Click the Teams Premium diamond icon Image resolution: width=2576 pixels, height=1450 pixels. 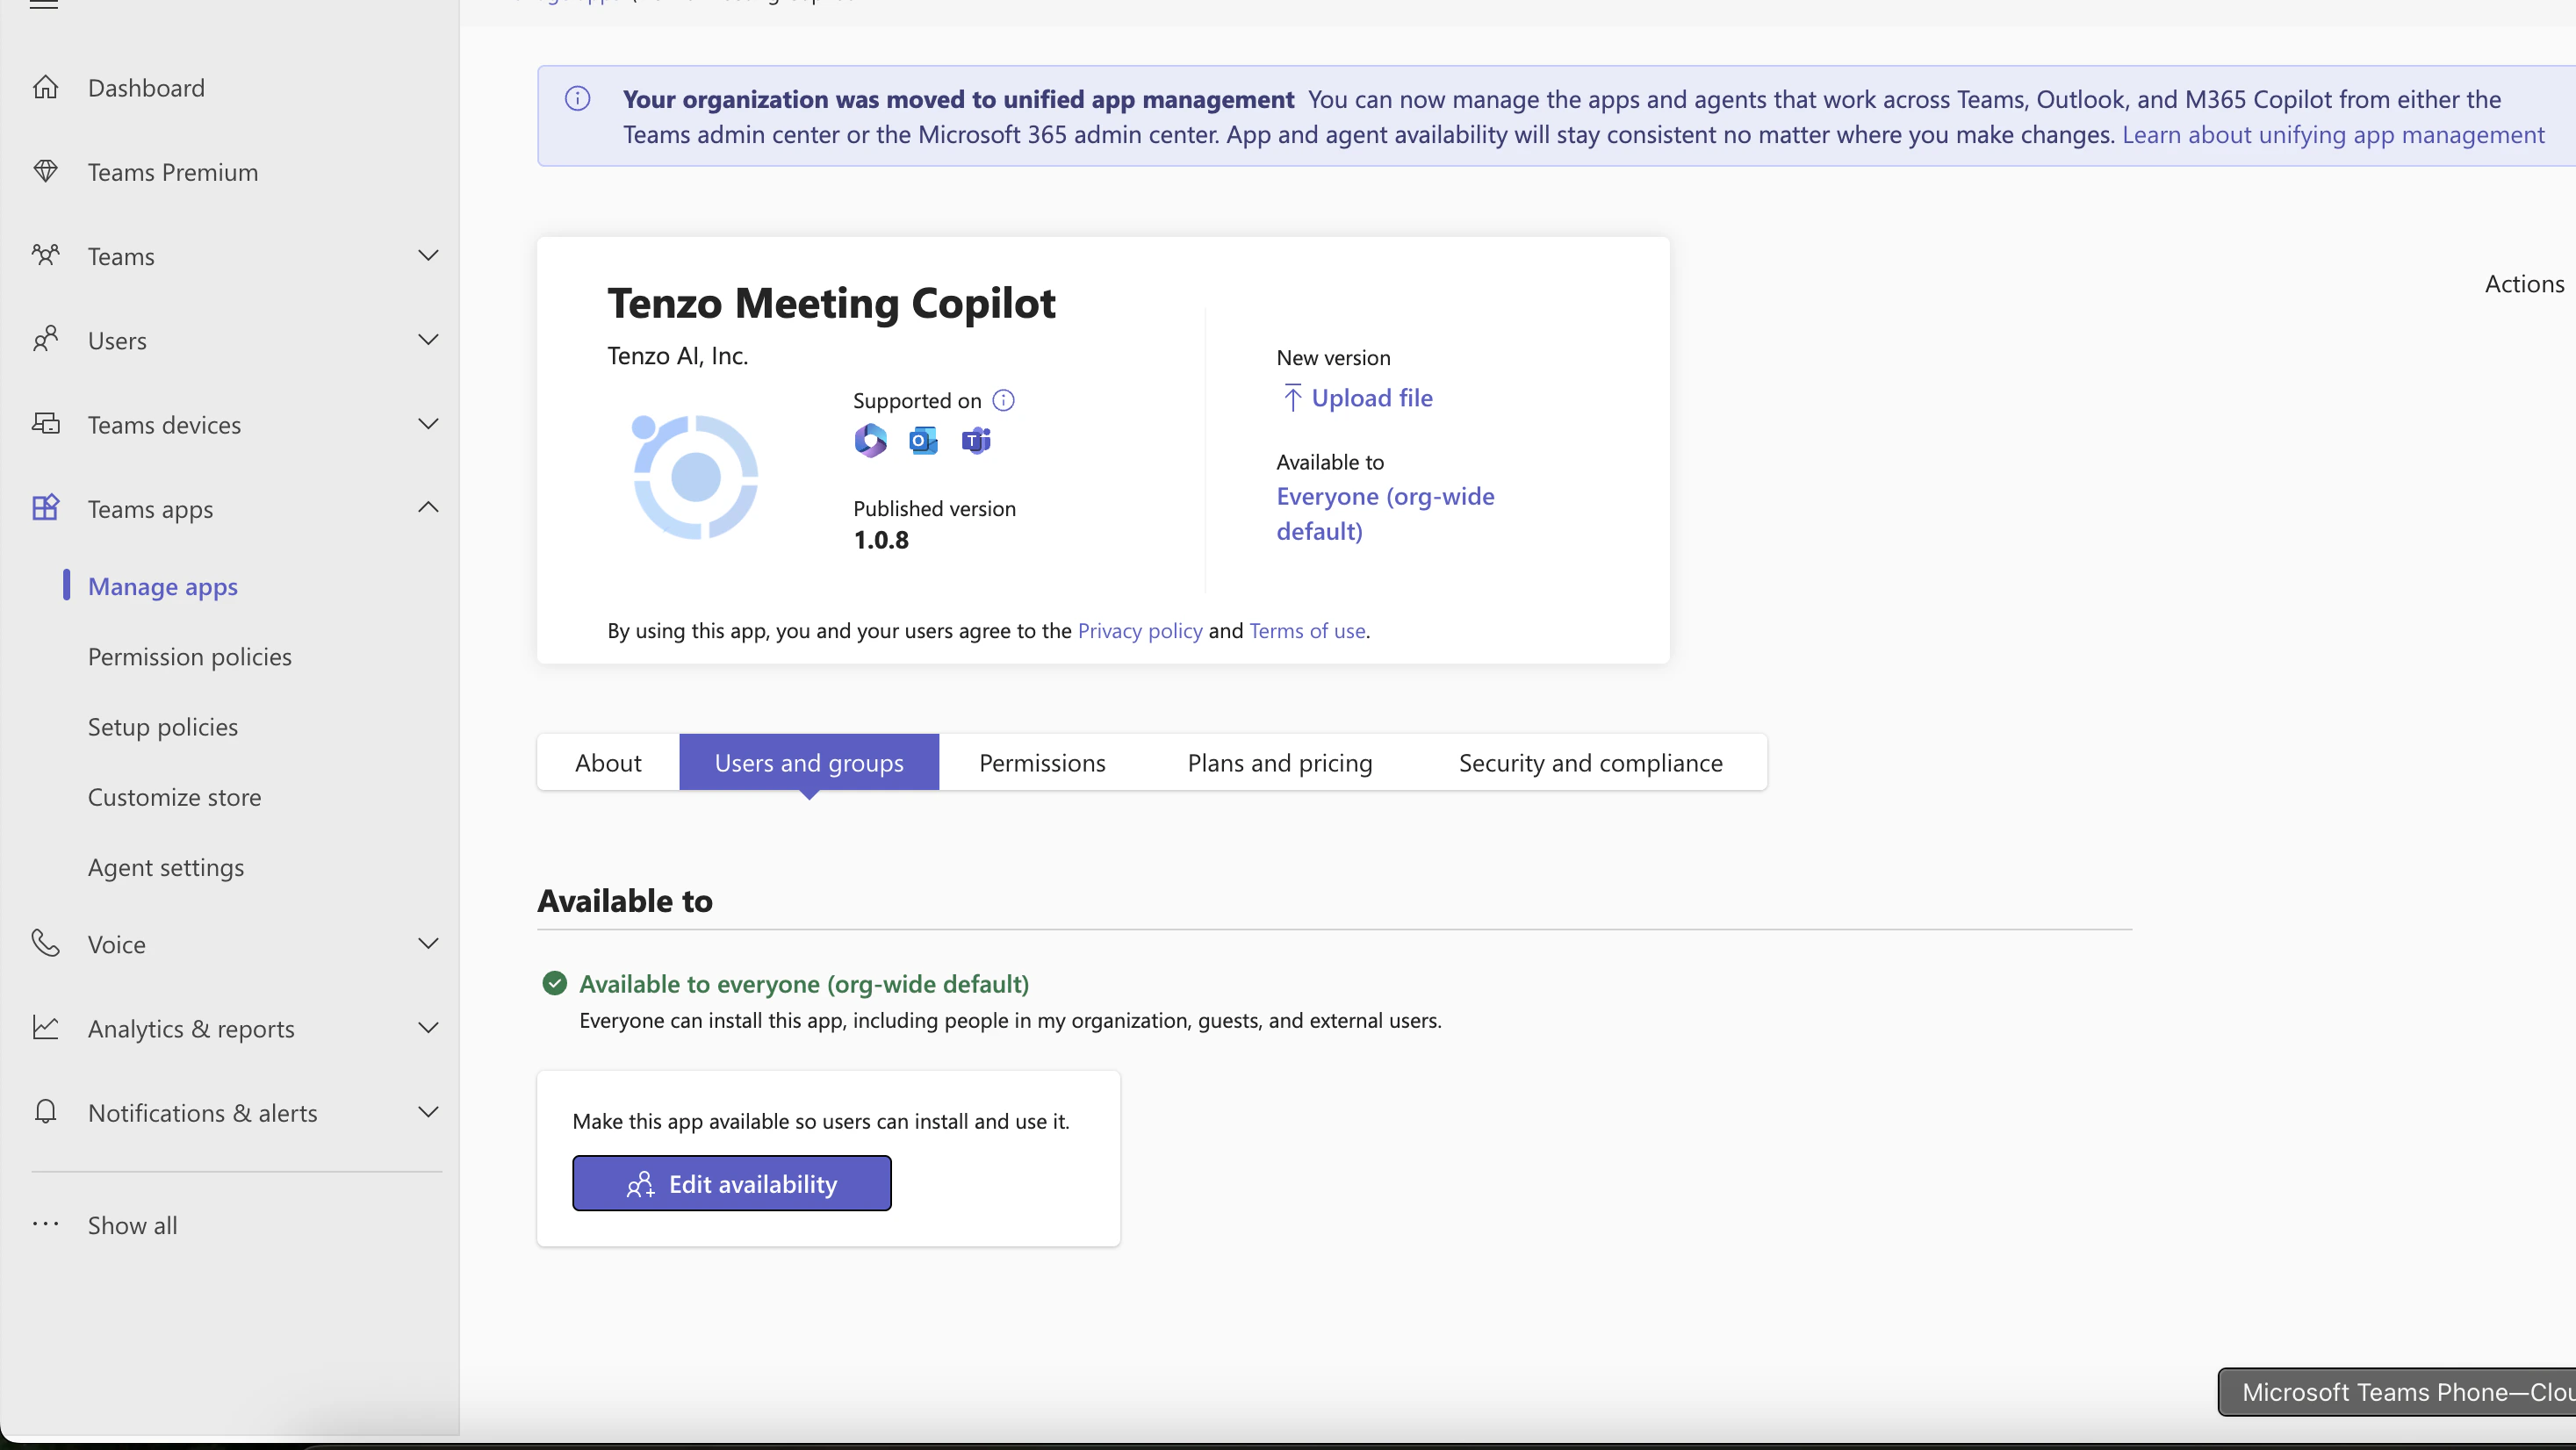point(45,172)
